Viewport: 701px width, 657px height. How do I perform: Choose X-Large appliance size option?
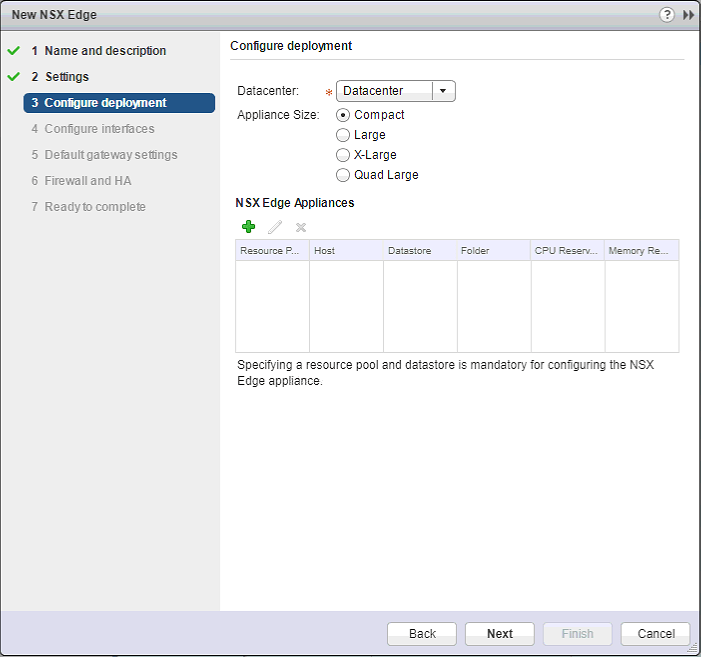[x=344, y=155]
